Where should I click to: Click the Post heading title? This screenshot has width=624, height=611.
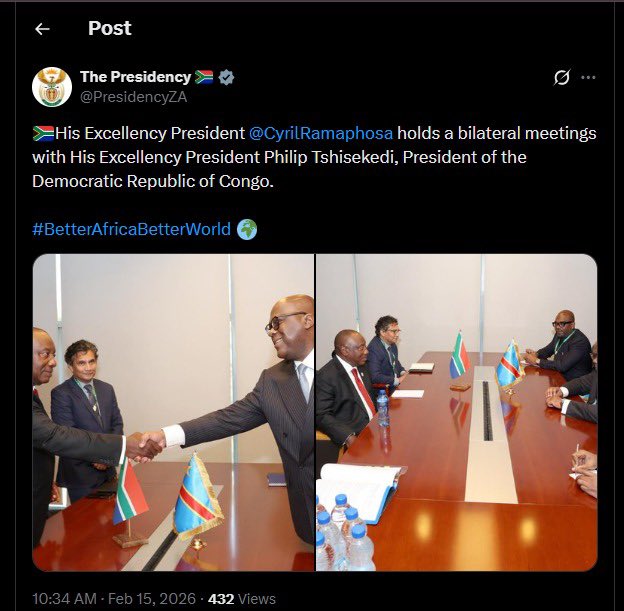109,28
